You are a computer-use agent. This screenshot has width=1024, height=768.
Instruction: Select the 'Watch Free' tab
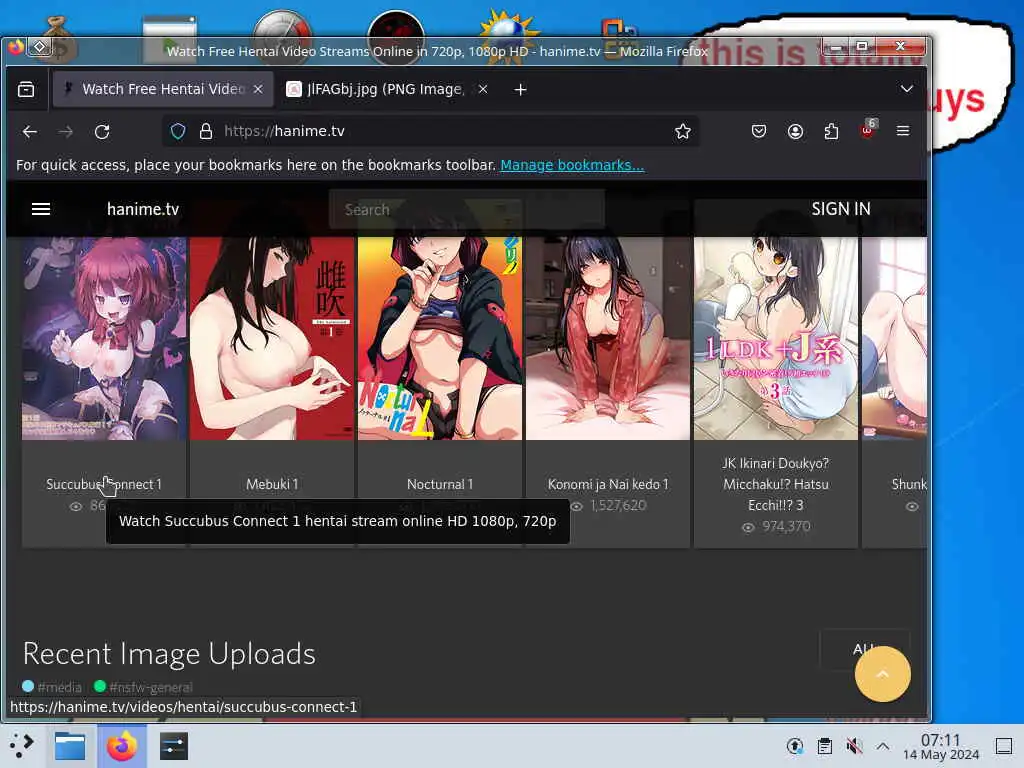[161, 89]
